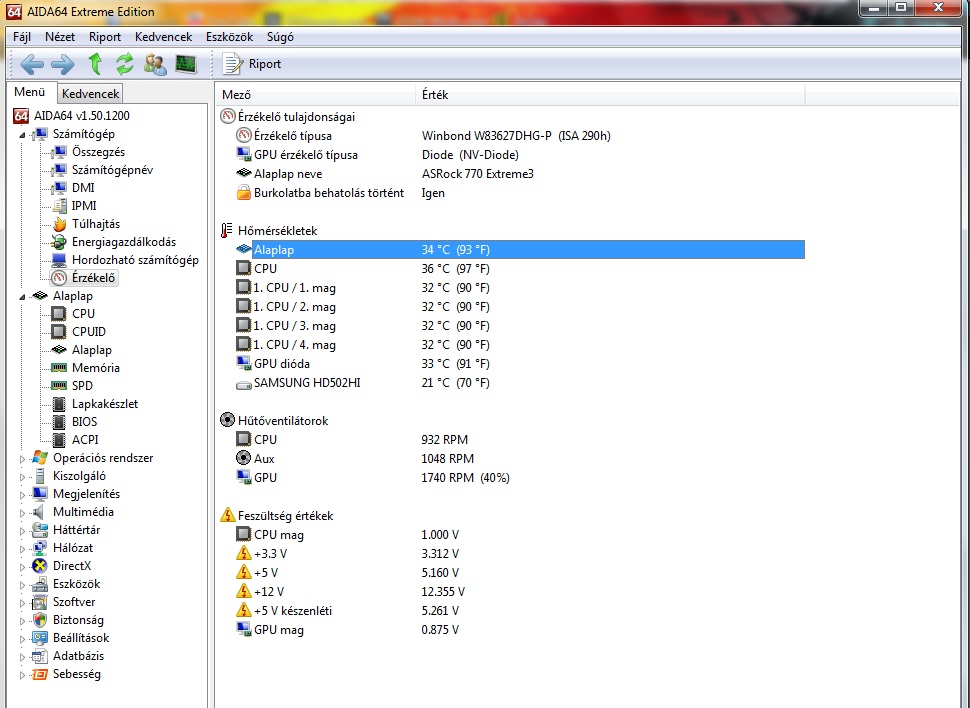Open the Riport menu in menu bar
This screenshot has height=708, width=970.
(105, 37)
